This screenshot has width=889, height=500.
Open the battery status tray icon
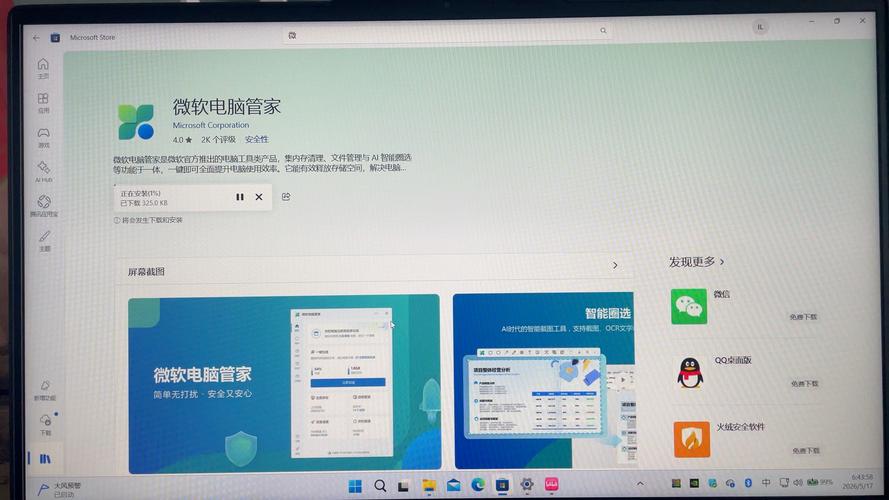tap(819, 482)
